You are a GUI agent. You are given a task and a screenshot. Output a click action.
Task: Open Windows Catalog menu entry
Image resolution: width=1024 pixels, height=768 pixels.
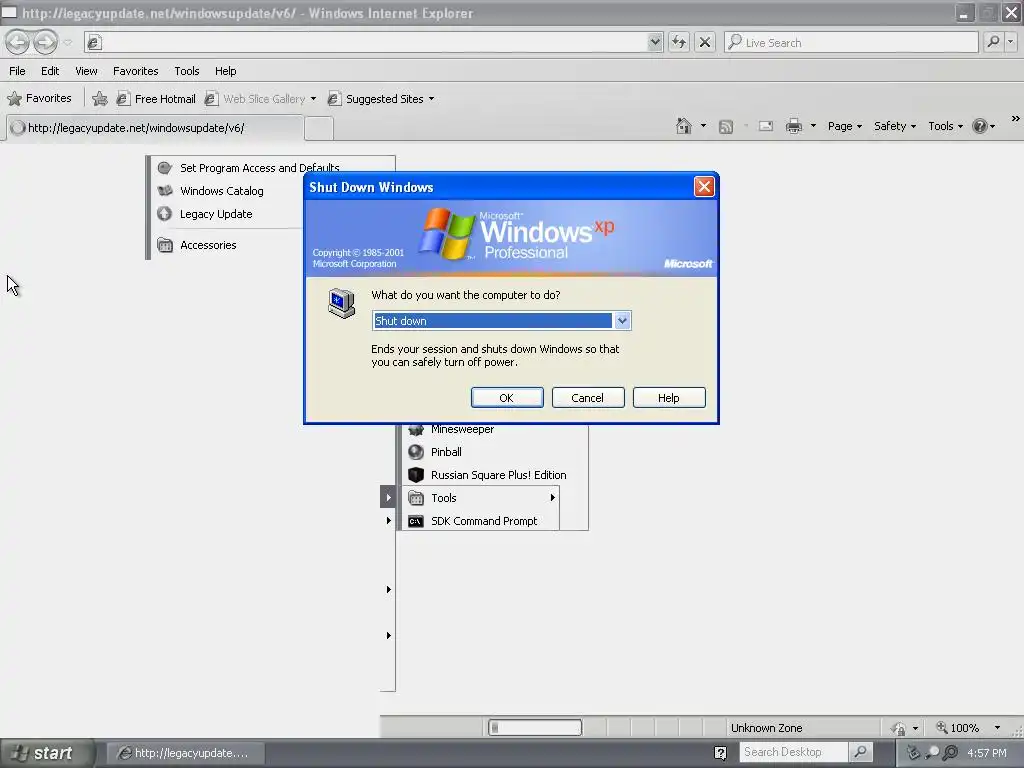point(221,191)
